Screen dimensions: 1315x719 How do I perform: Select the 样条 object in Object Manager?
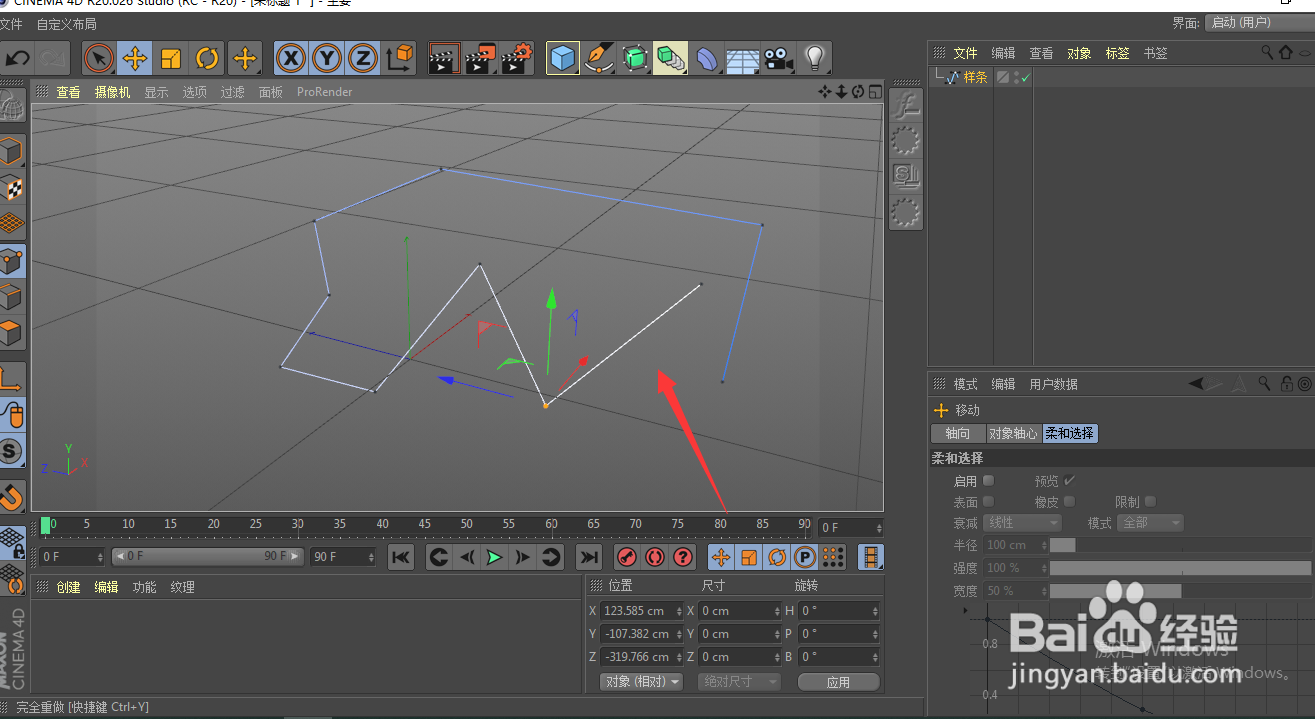(975, 77)
